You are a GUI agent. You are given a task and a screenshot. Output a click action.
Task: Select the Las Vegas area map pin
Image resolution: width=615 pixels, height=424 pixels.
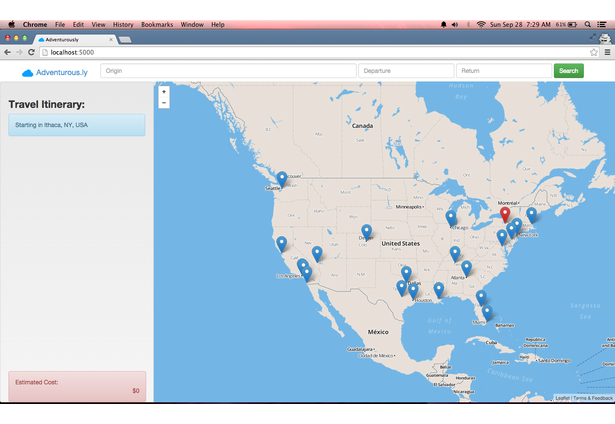[x=317, y=254]
